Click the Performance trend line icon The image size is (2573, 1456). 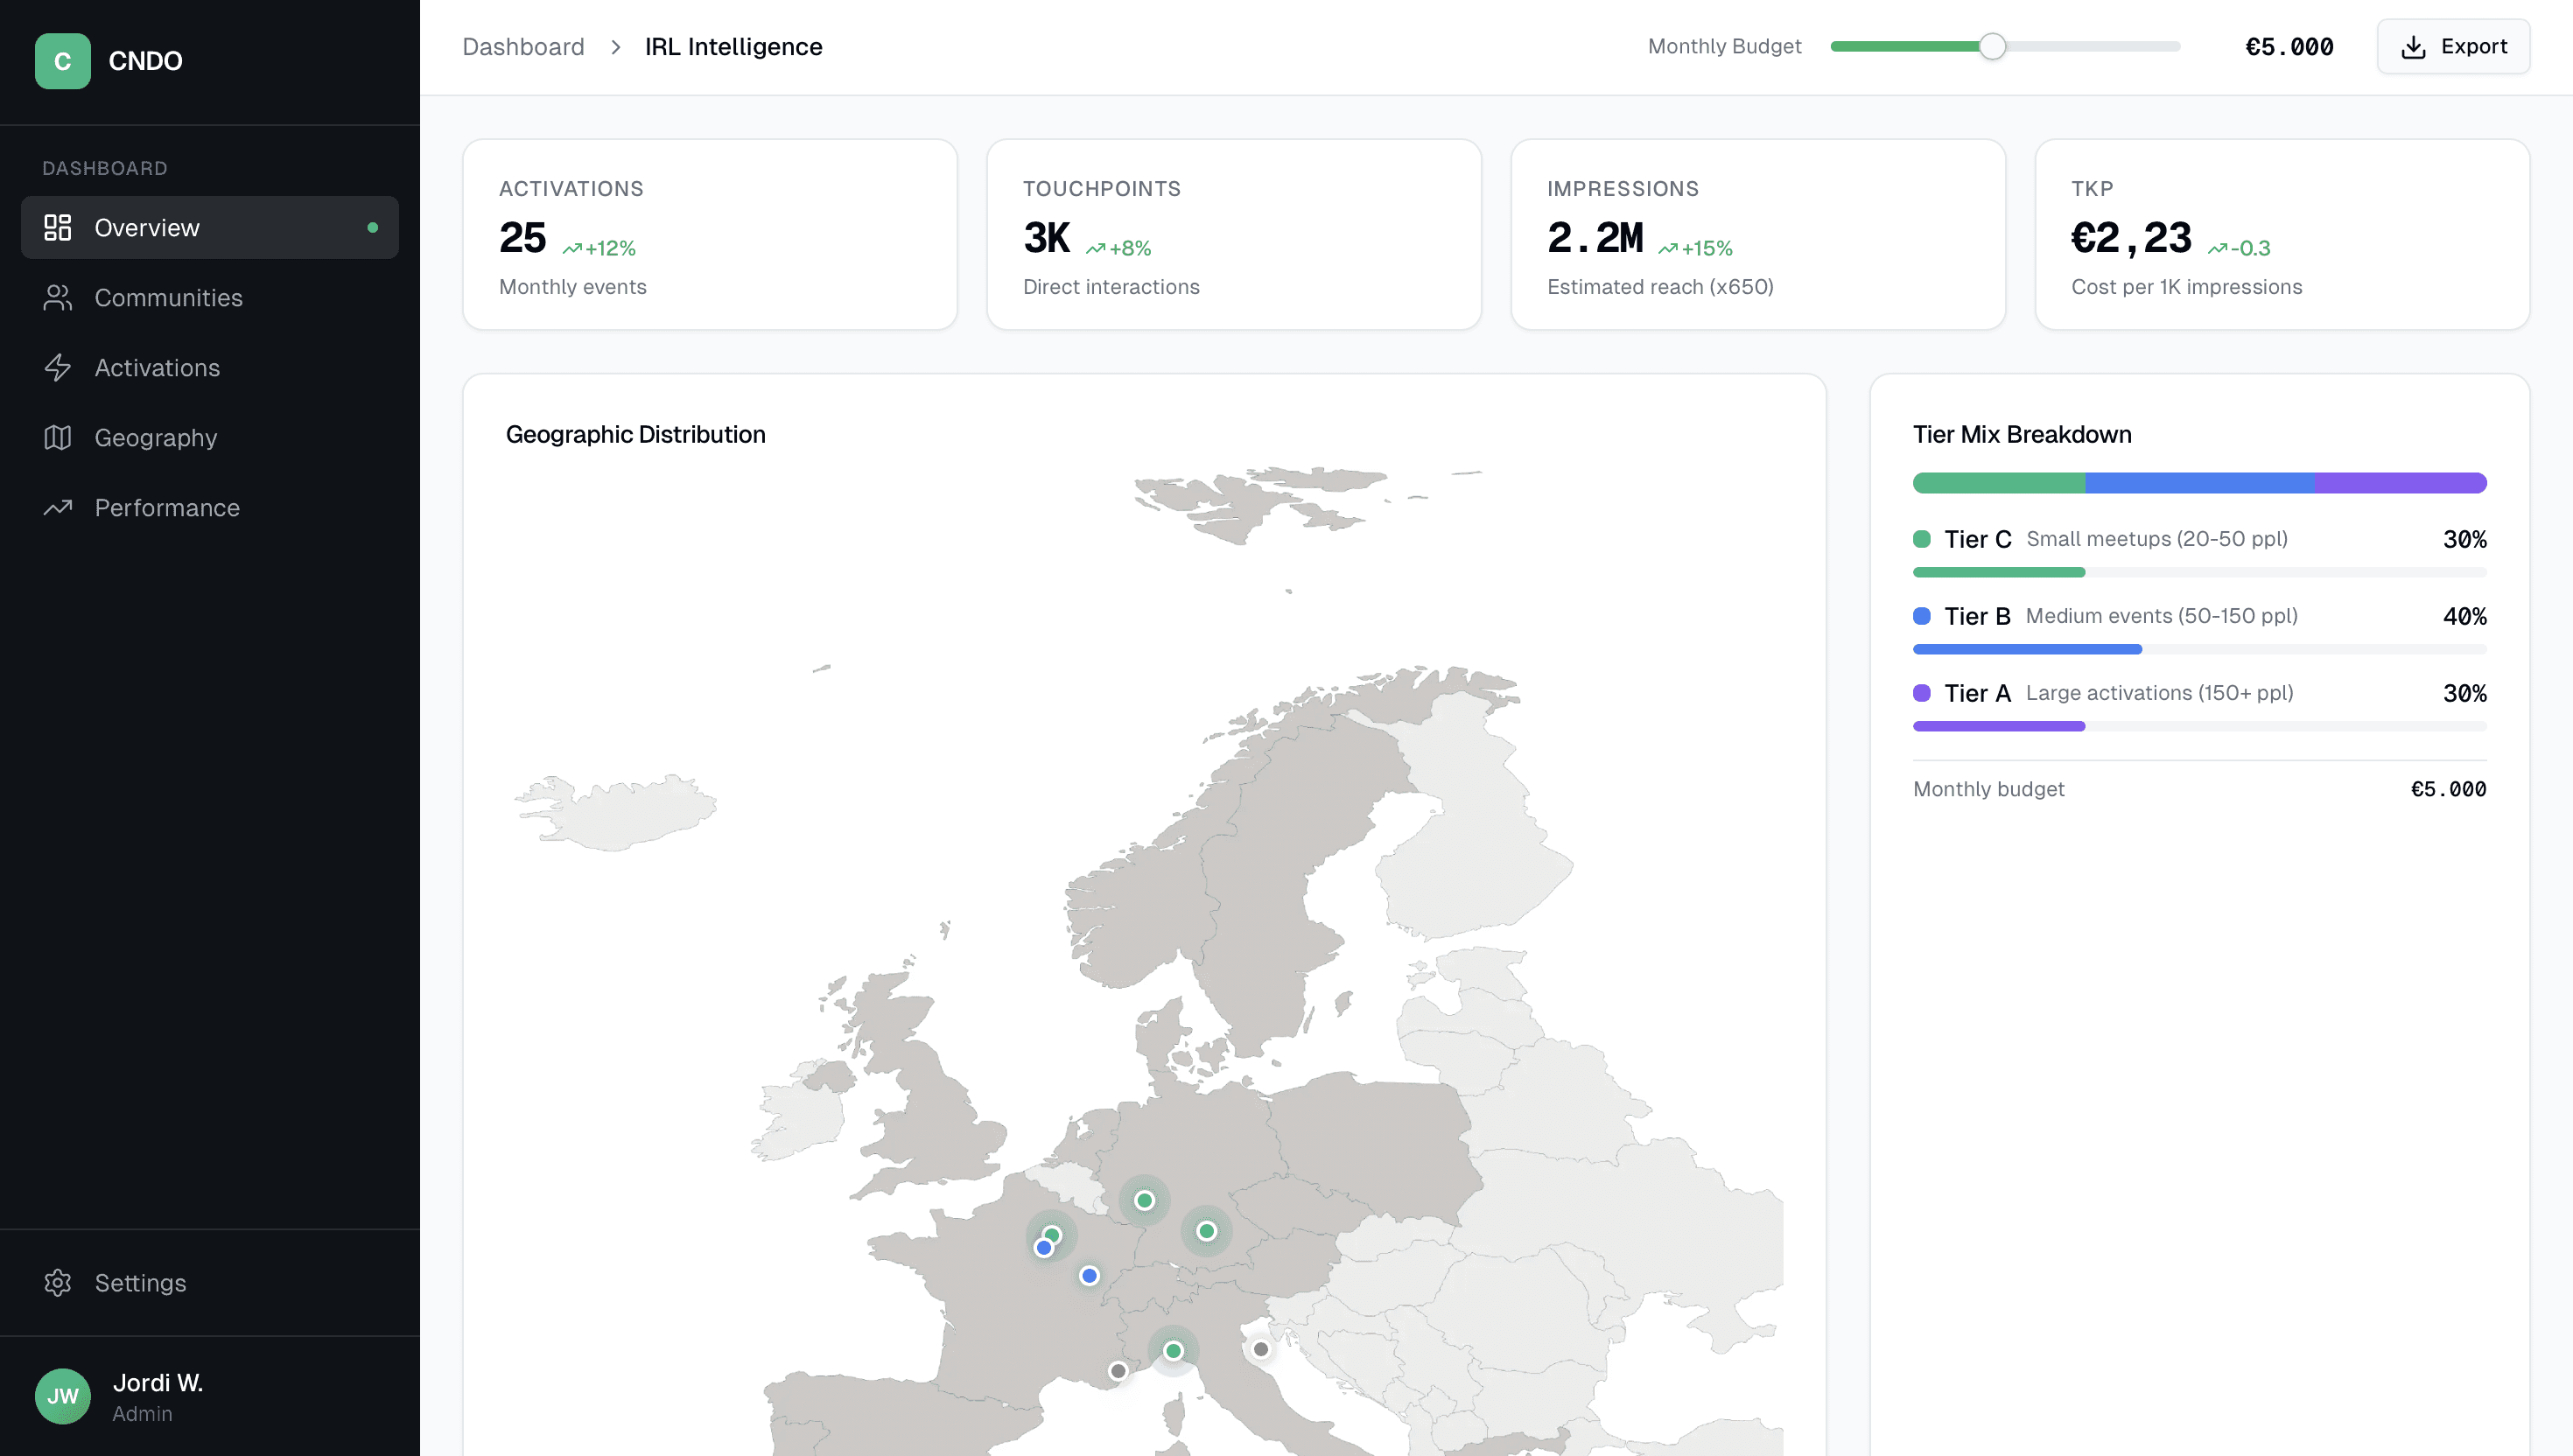[x=57, y=508]
